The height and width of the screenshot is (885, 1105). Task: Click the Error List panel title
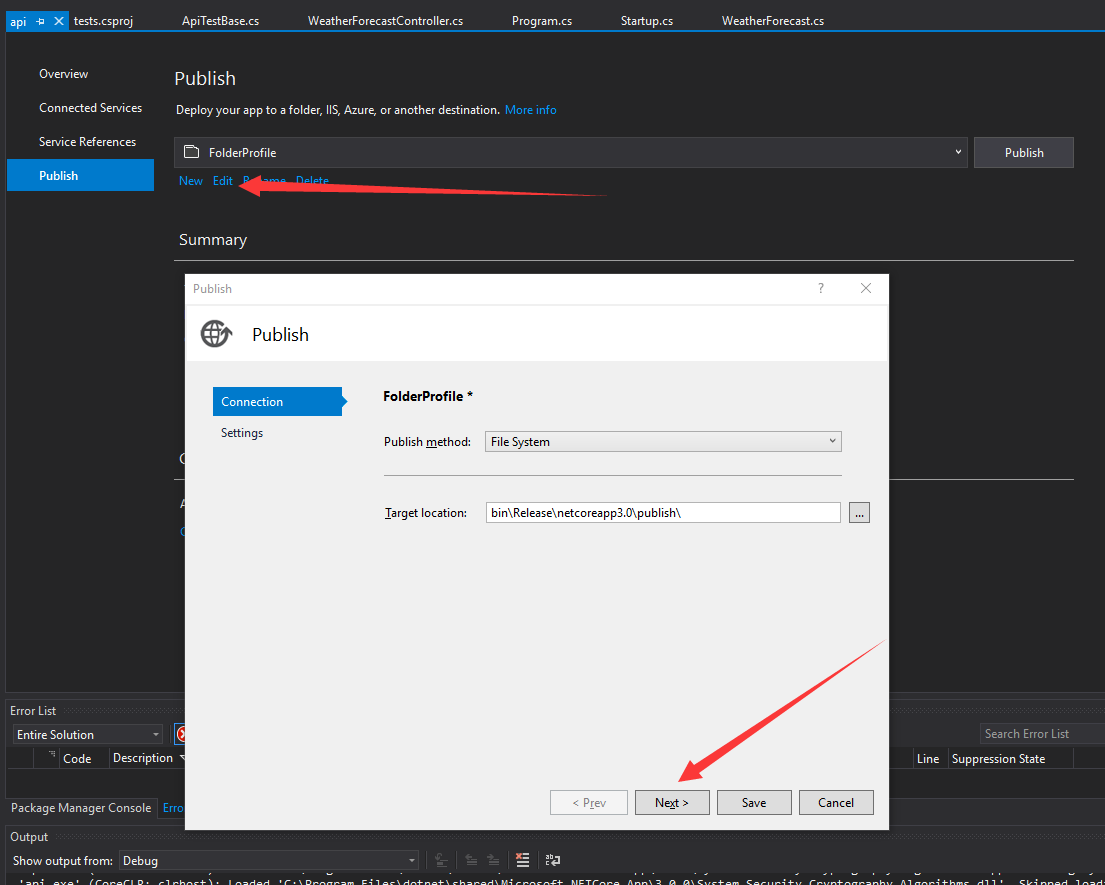(33, 711)
